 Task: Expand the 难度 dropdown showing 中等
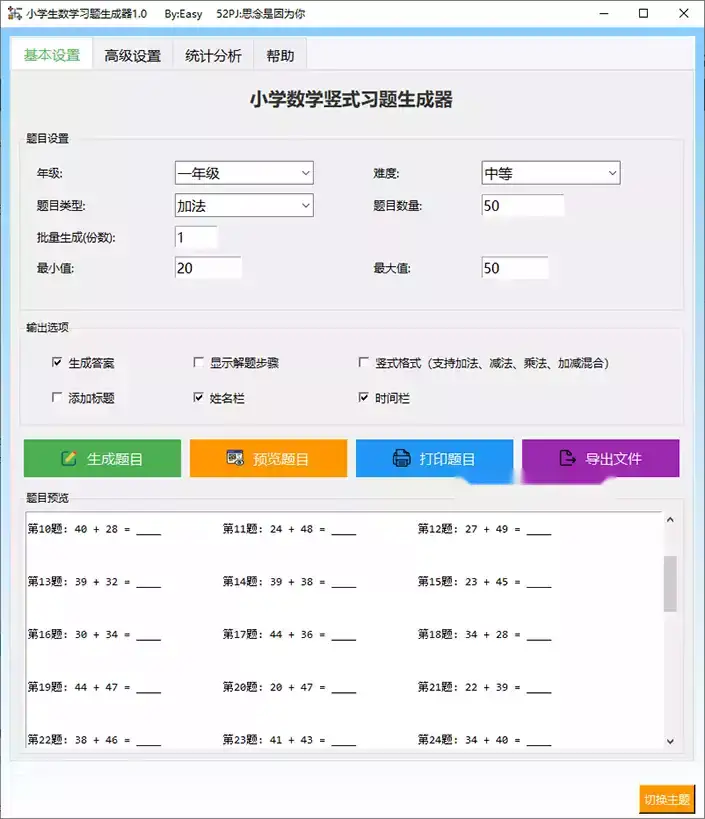(550, 173)
